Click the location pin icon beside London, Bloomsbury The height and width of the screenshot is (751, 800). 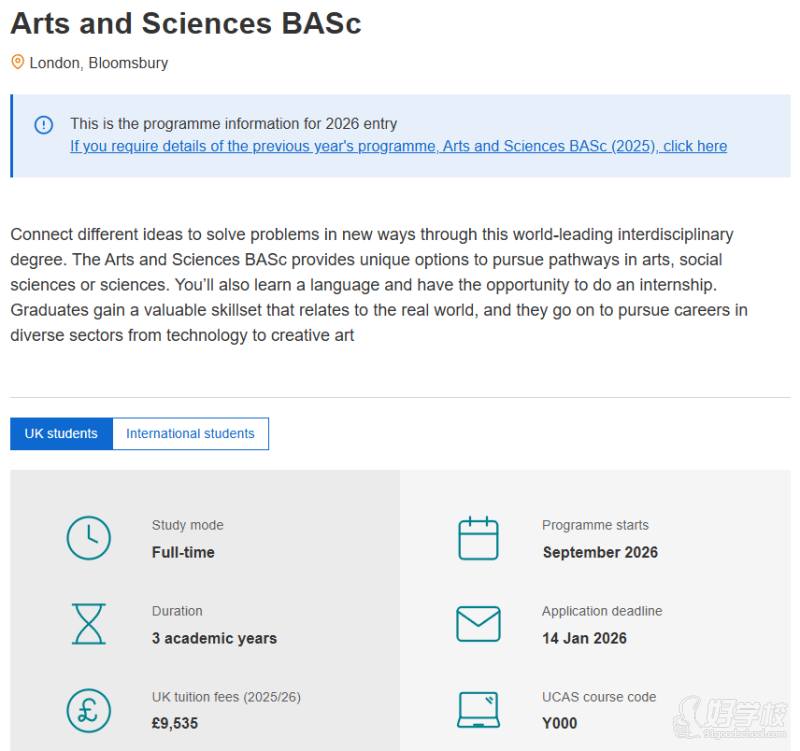[17, 62]
